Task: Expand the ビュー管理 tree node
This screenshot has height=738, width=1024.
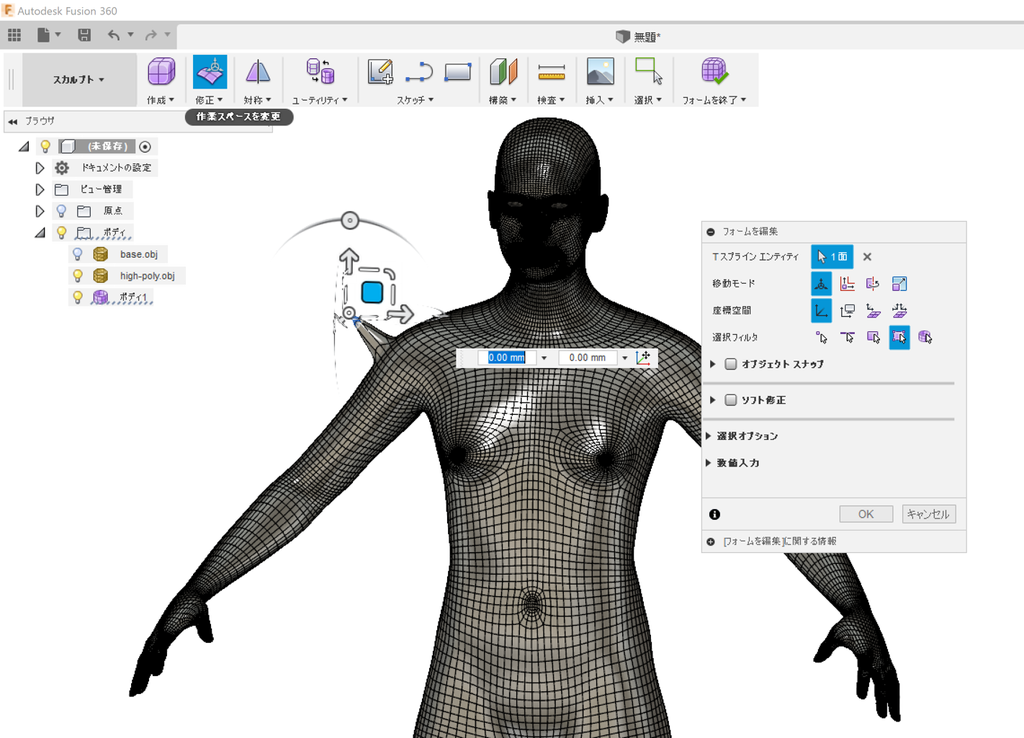Action: (x=40, y=189)
